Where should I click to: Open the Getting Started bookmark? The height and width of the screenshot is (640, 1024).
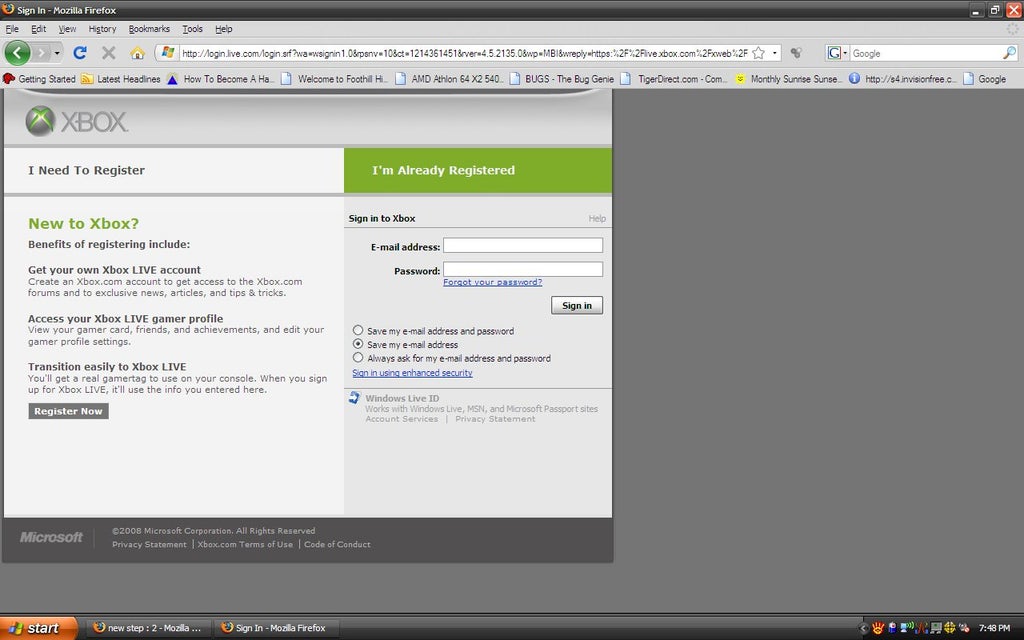coord(40,79)
